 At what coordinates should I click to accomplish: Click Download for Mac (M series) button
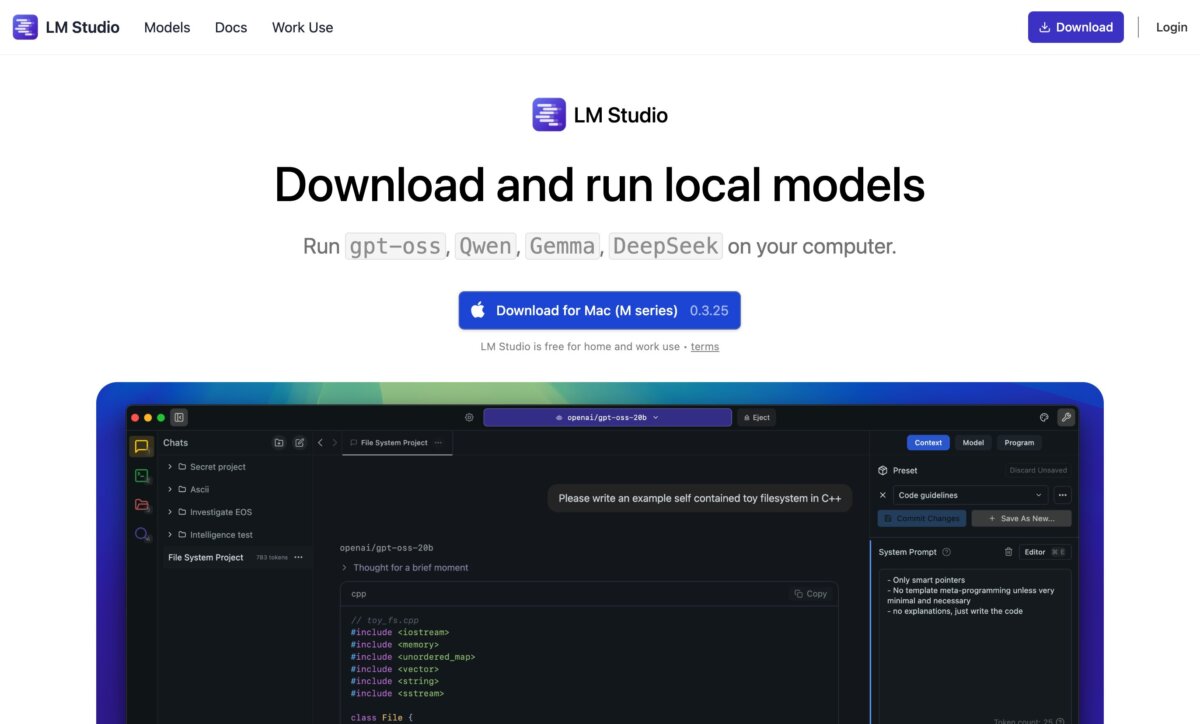click(598, 310)
